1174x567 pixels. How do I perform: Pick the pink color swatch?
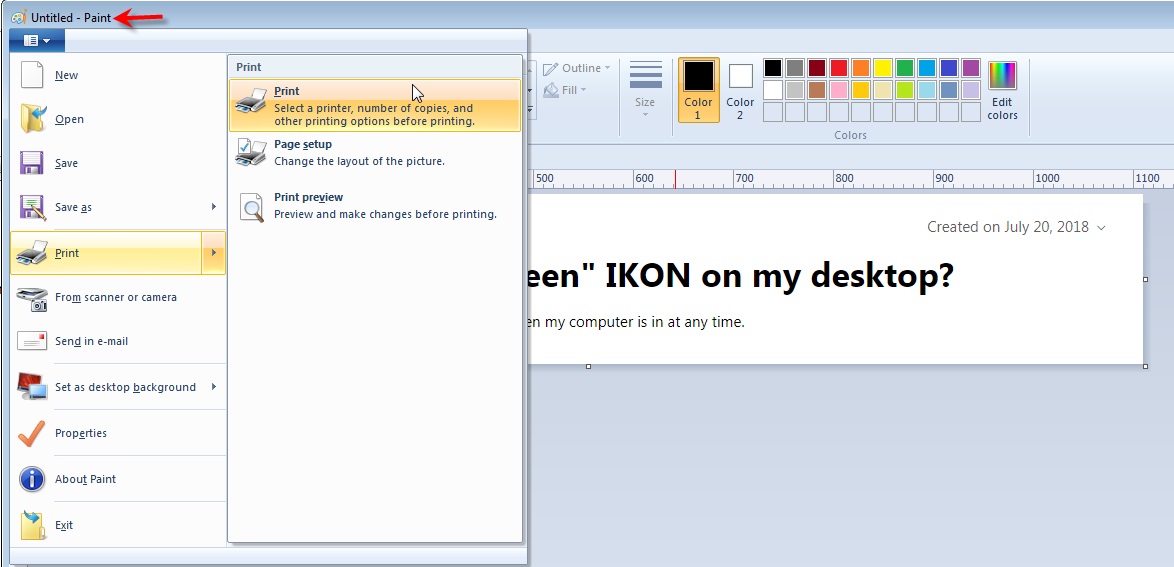pyautogui.click(x=839, y=90)
